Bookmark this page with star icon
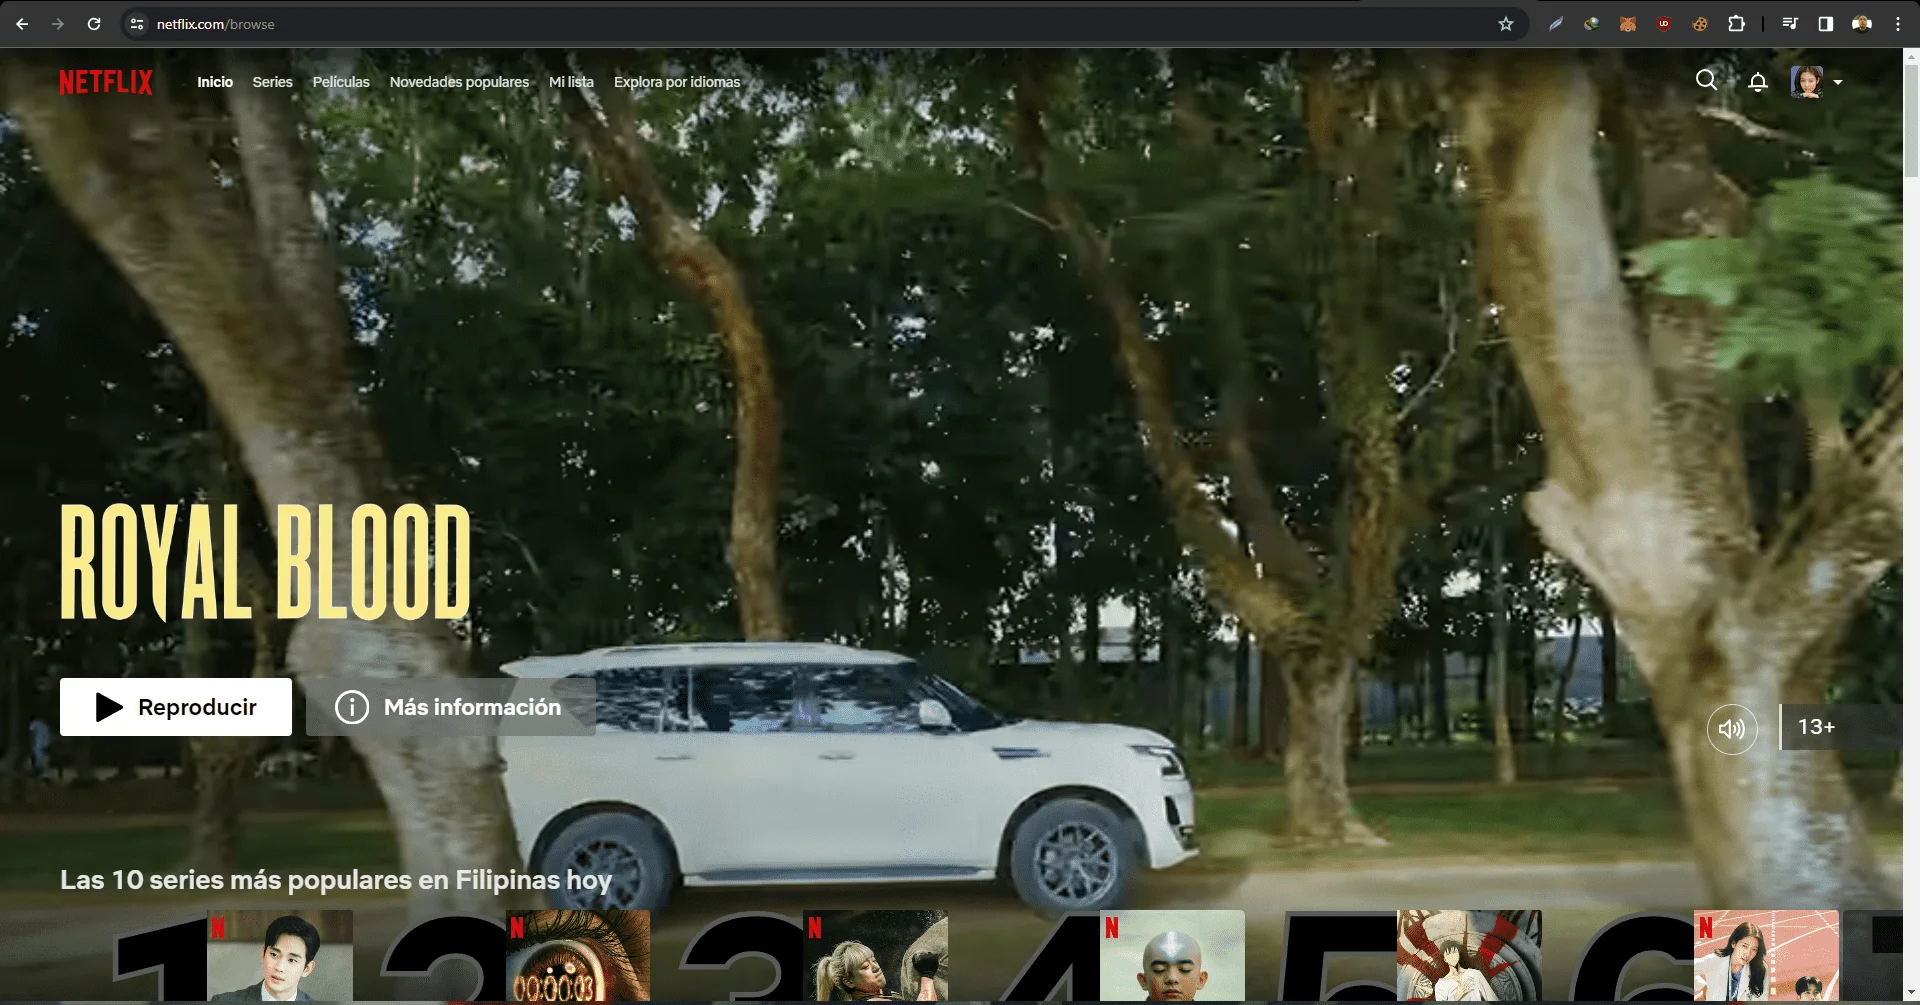The image size is (1920, 1005). (1506, 24)
